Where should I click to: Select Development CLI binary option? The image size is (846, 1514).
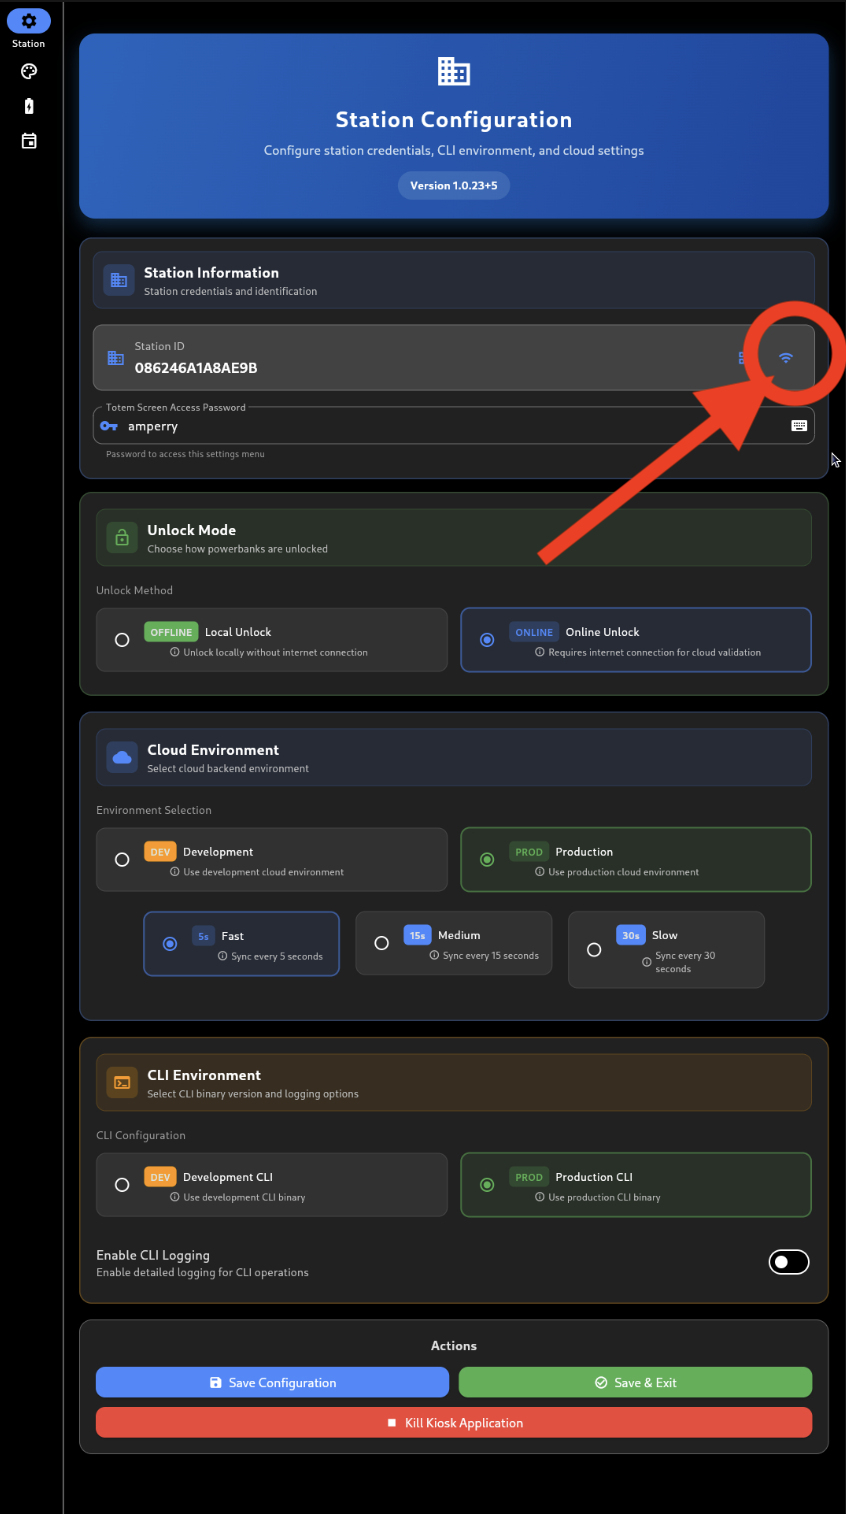[x=122, y=1184]
